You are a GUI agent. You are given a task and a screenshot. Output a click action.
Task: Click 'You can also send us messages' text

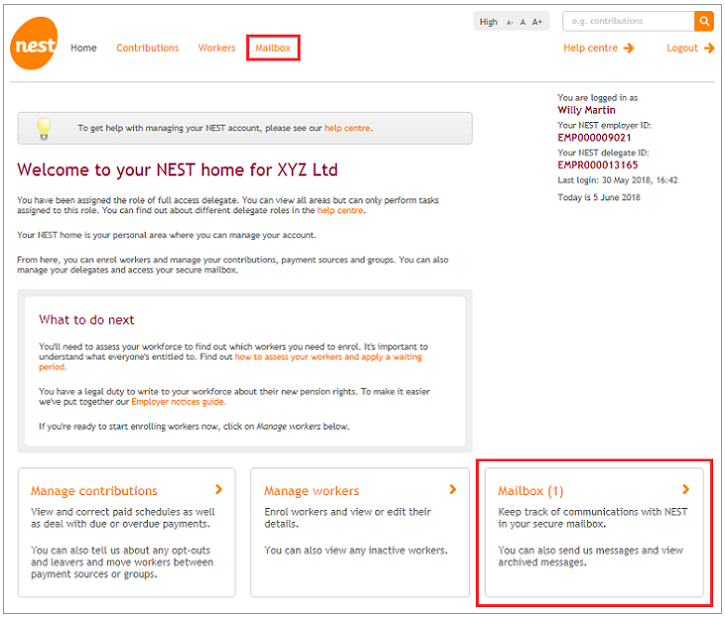click(x=590, y=550)
